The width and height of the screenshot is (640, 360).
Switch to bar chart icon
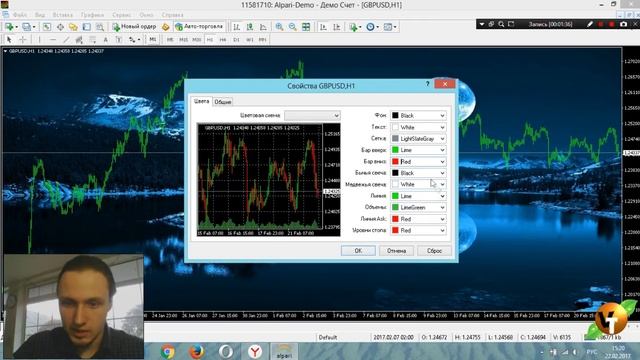click(x=237, y=27)
